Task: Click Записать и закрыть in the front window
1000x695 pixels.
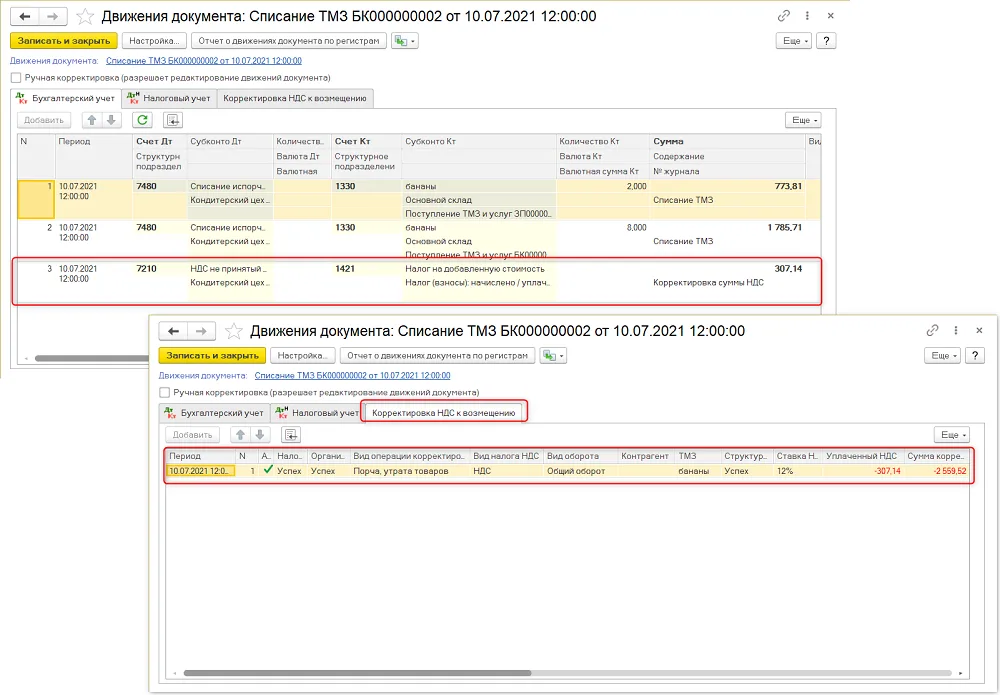Action: point(212,355)
